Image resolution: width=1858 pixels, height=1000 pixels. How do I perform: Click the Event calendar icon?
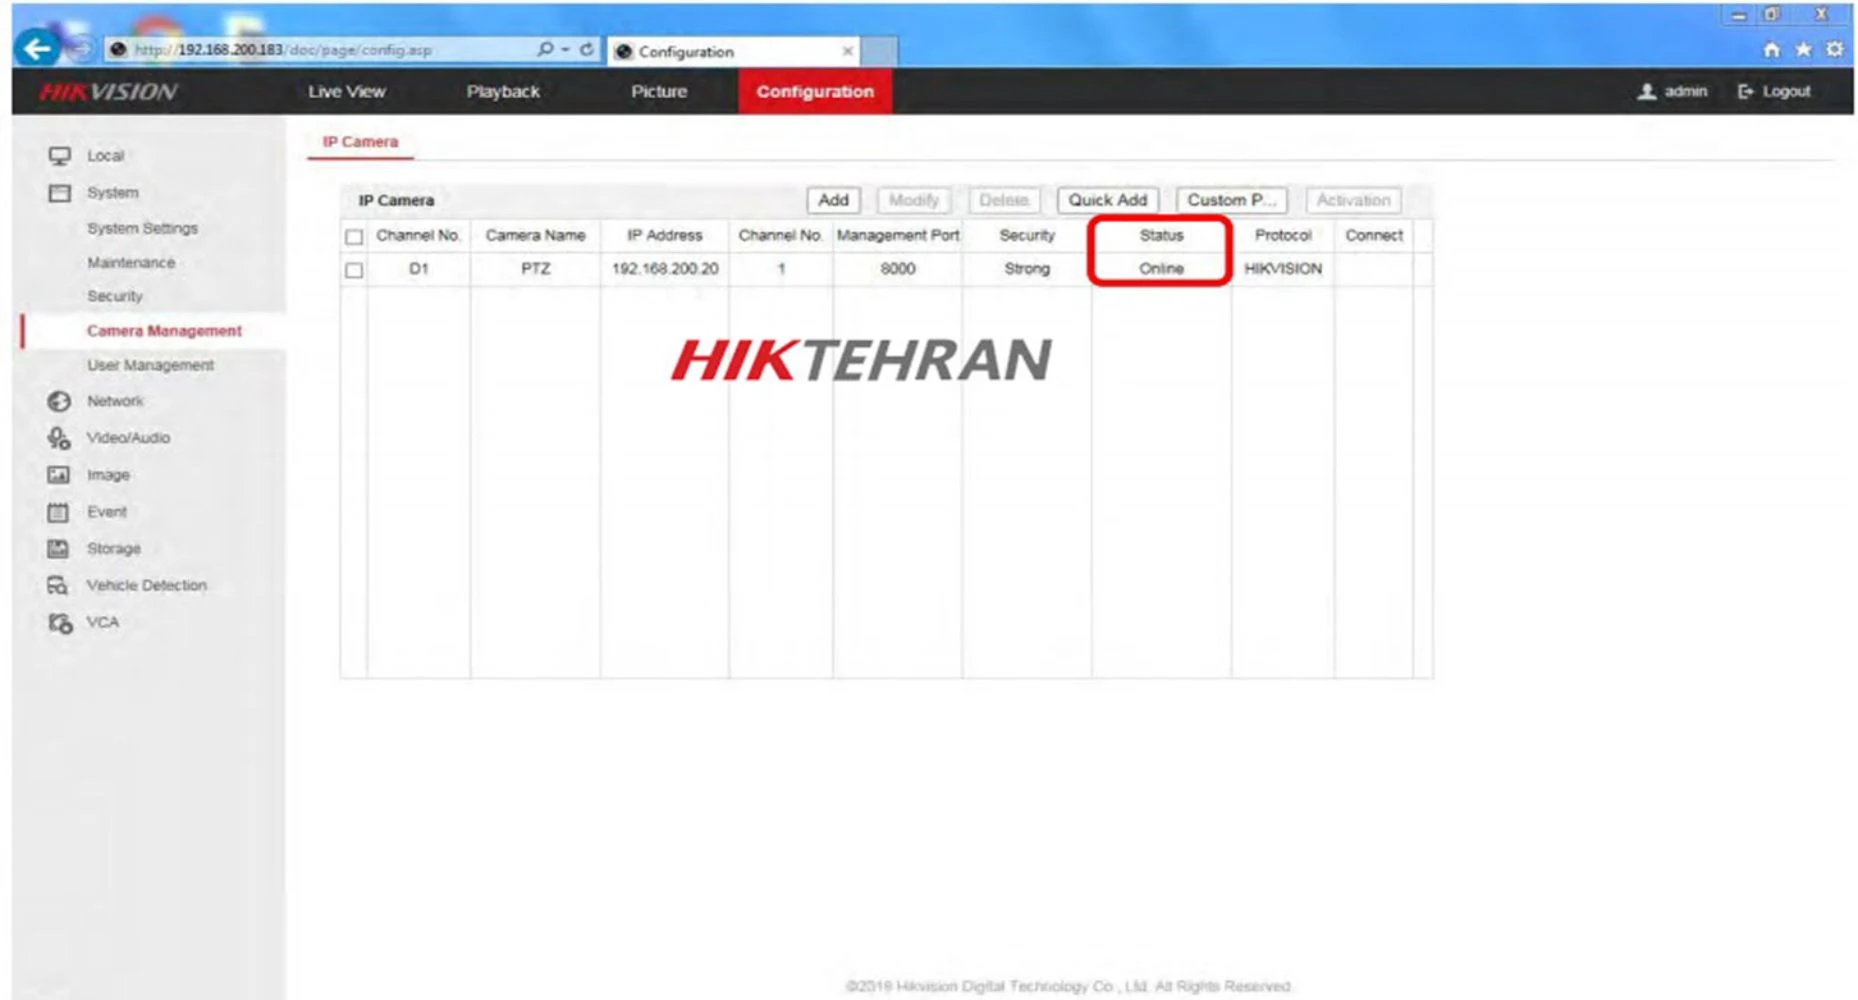point(59,512)
